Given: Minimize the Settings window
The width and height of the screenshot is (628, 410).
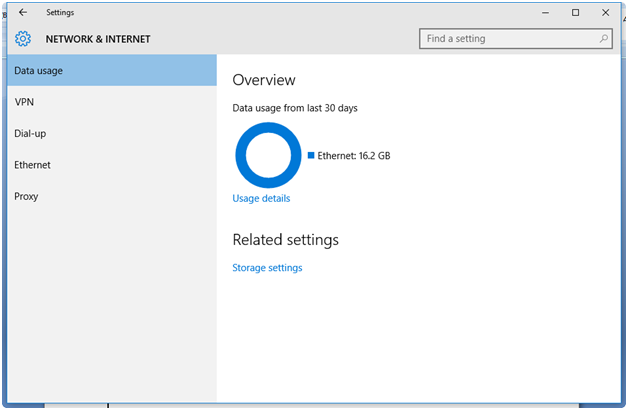Looking at the screenshot, I should point(545,12).
